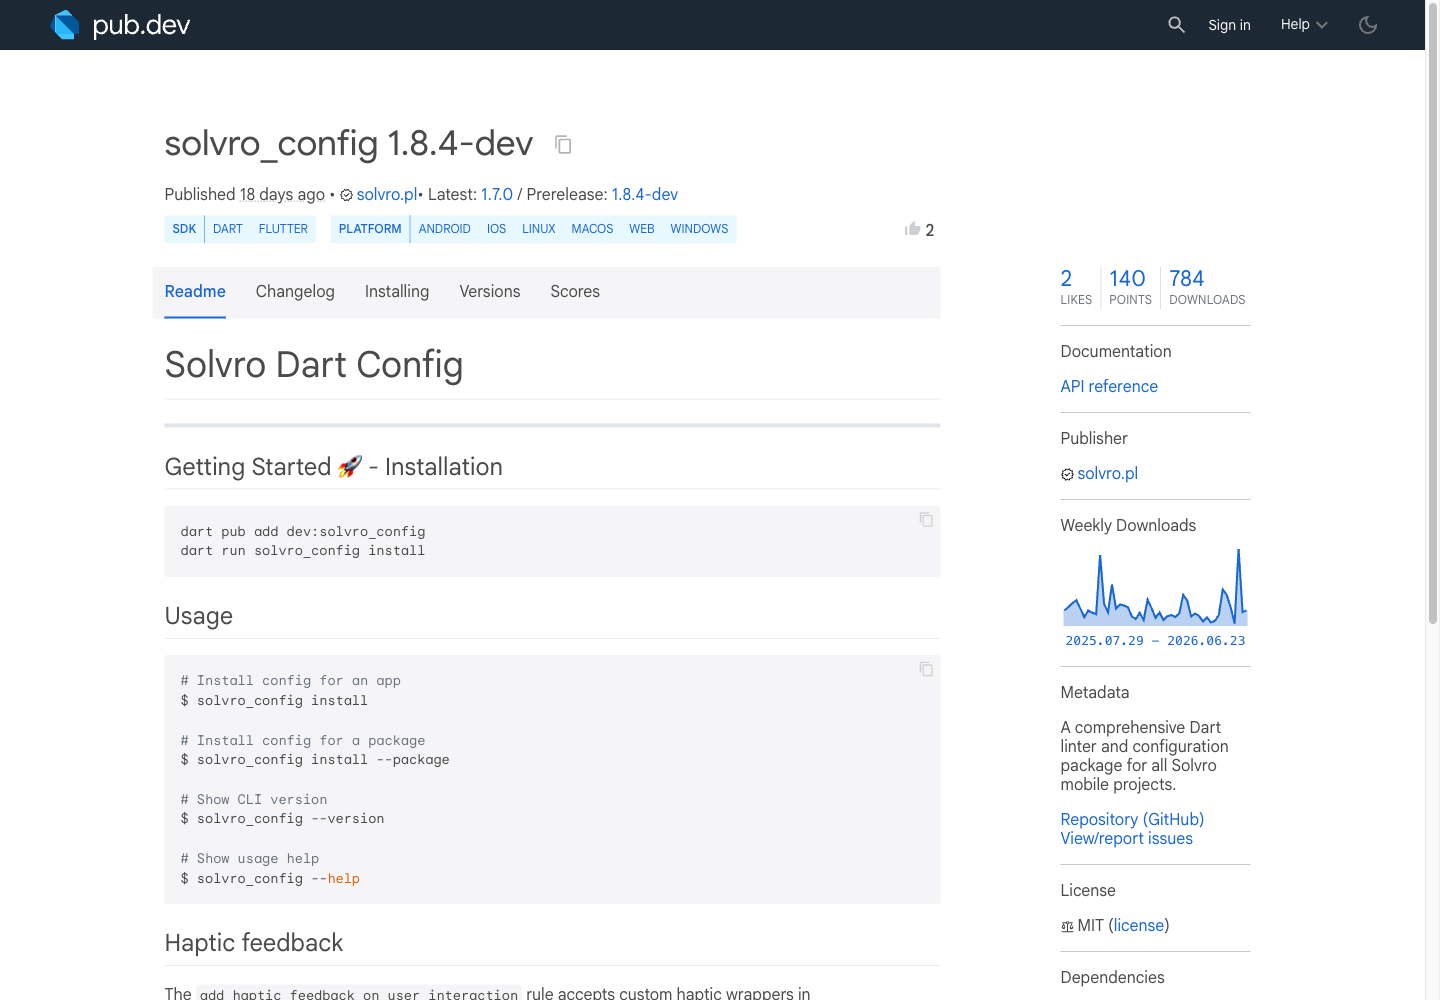Open Repository (GitHub) link
1440x1000 pixels.
(x=1132, y=820)
